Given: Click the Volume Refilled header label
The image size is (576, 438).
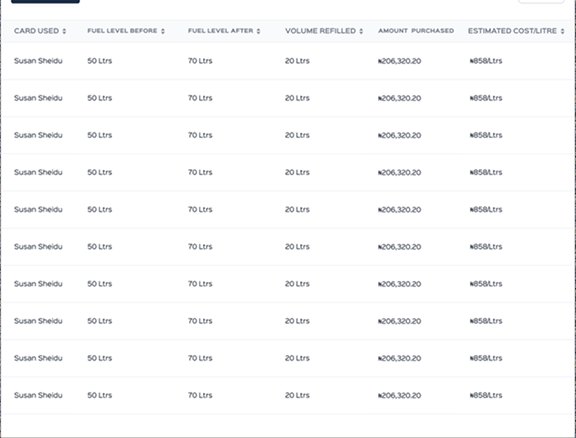Looking at the screenshot, I should (x=320, y=31).
